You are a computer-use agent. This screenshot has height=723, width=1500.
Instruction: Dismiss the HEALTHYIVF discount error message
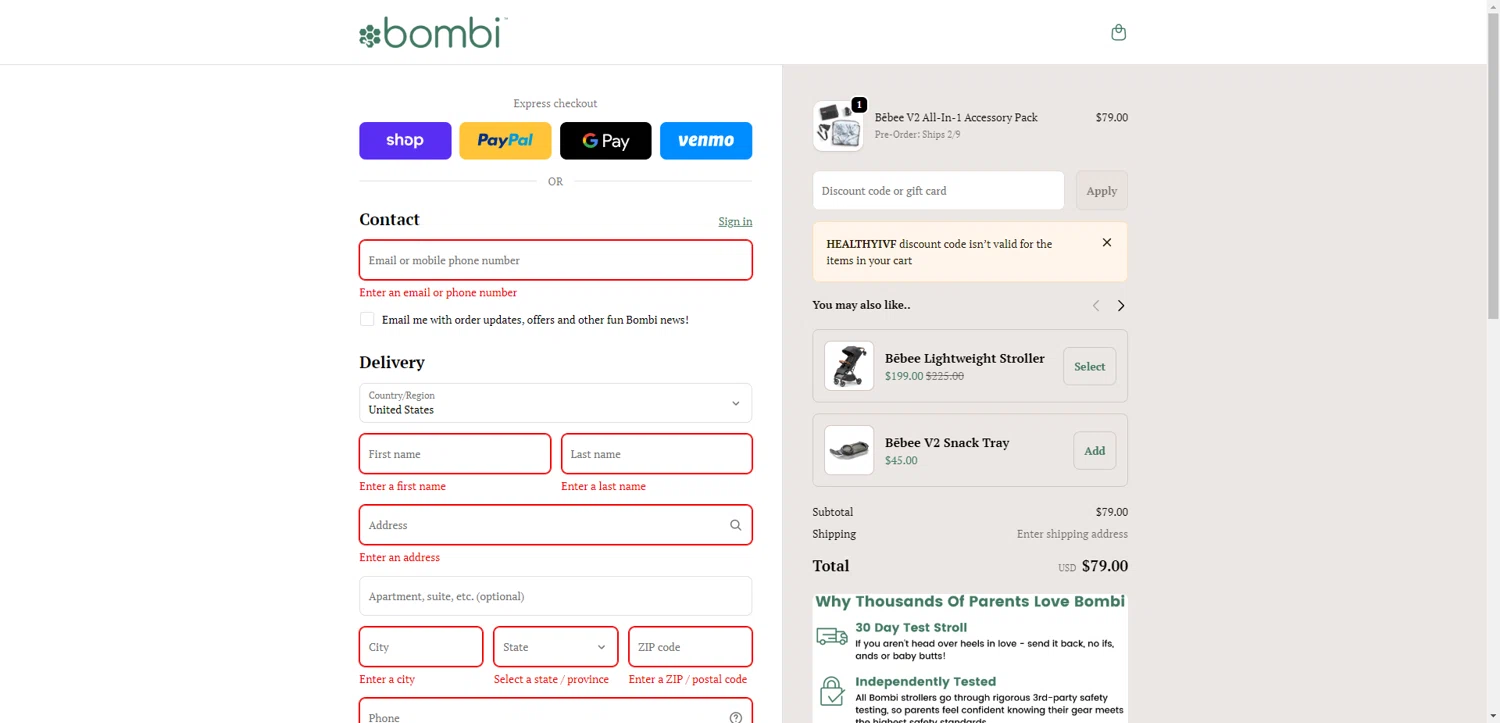(1106, 242)
